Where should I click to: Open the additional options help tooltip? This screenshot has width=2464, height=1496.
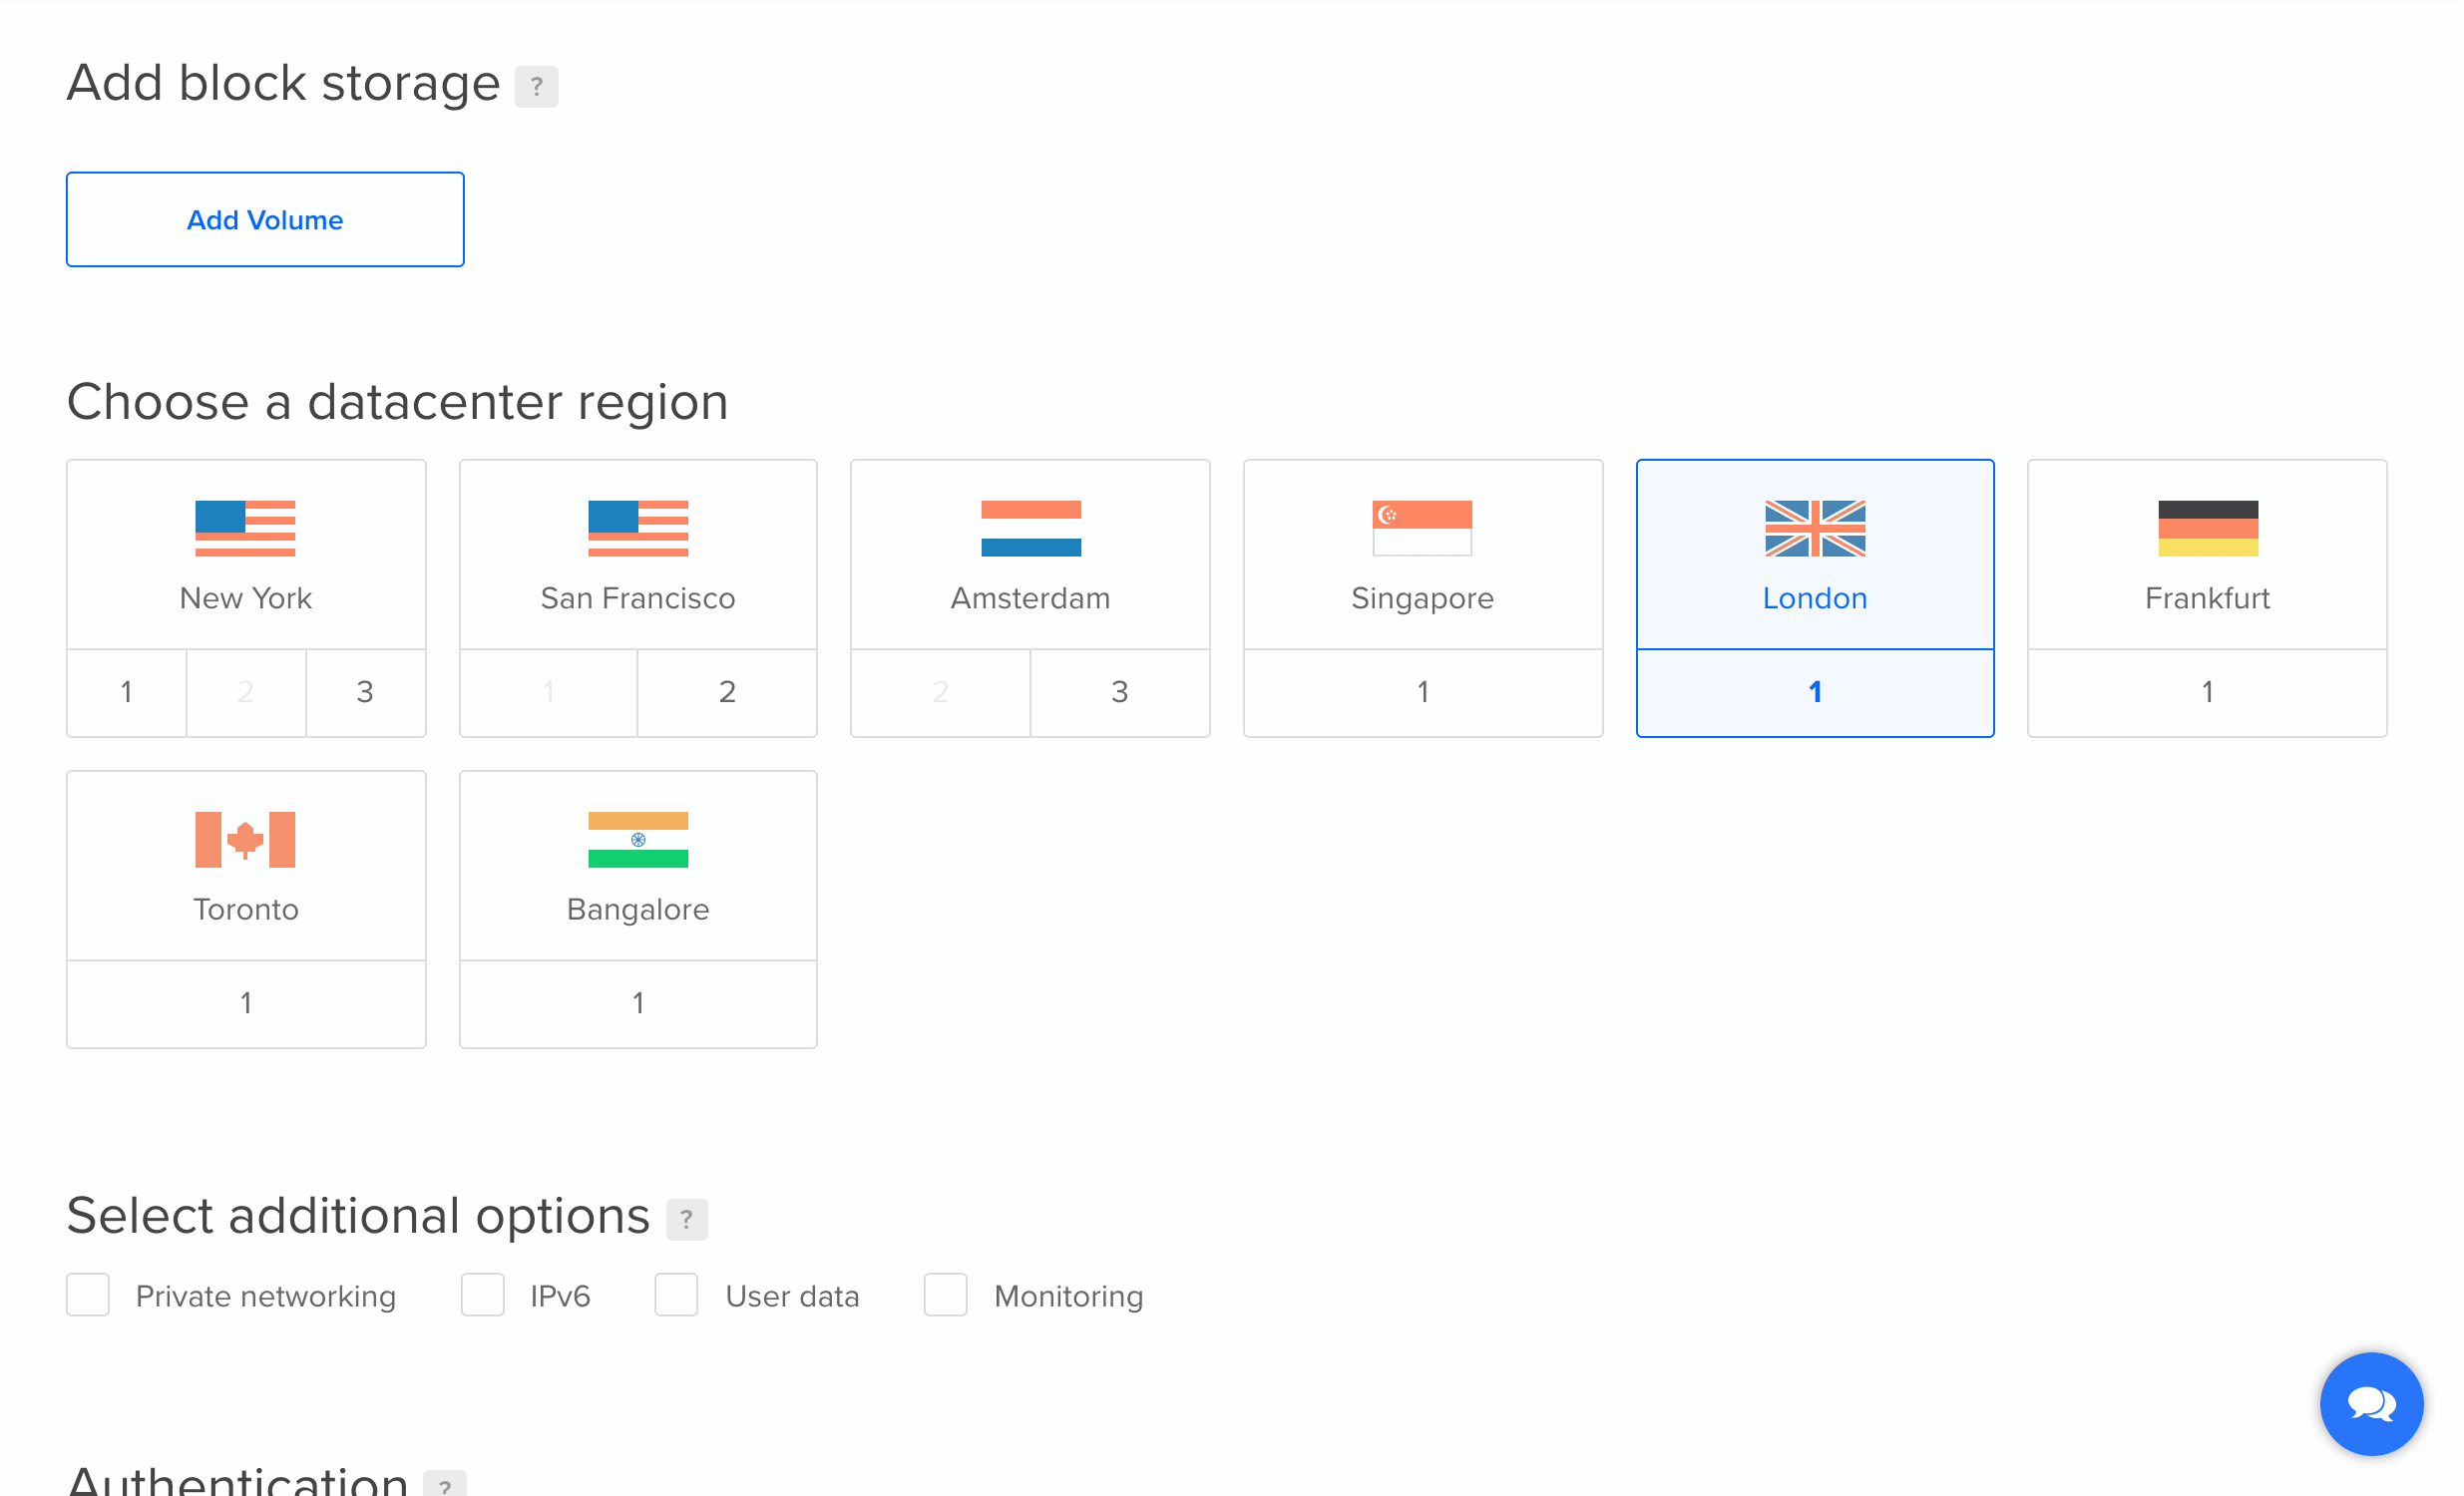686,1220
